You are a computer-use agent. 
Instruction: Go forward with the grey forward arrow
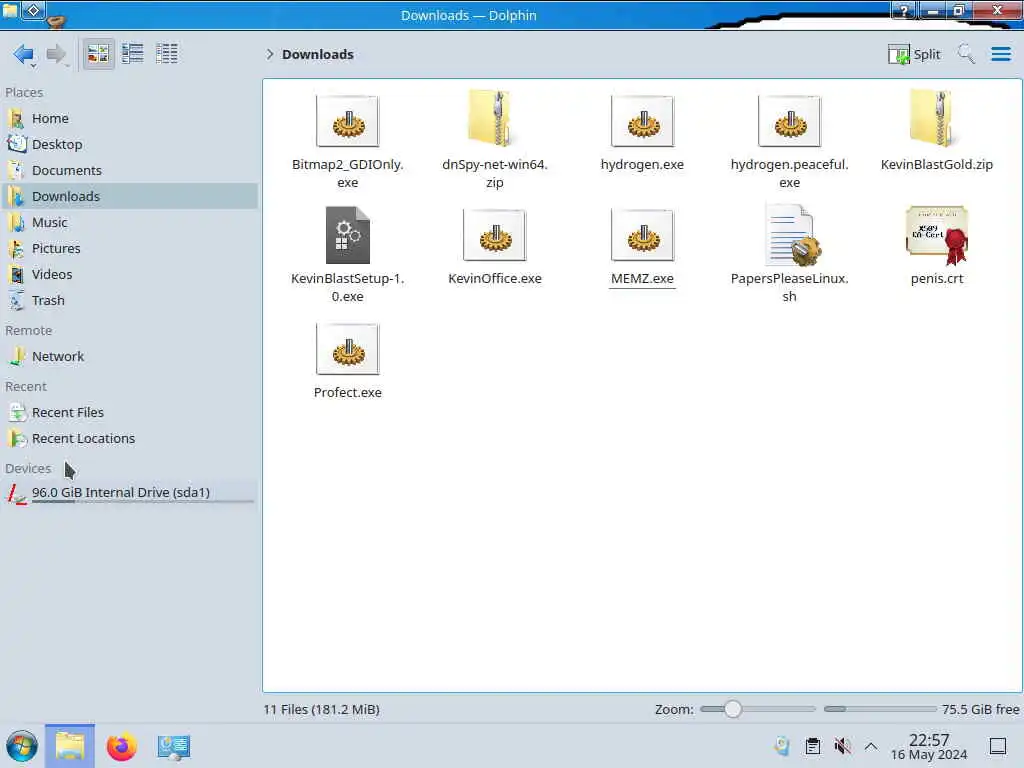56,54
